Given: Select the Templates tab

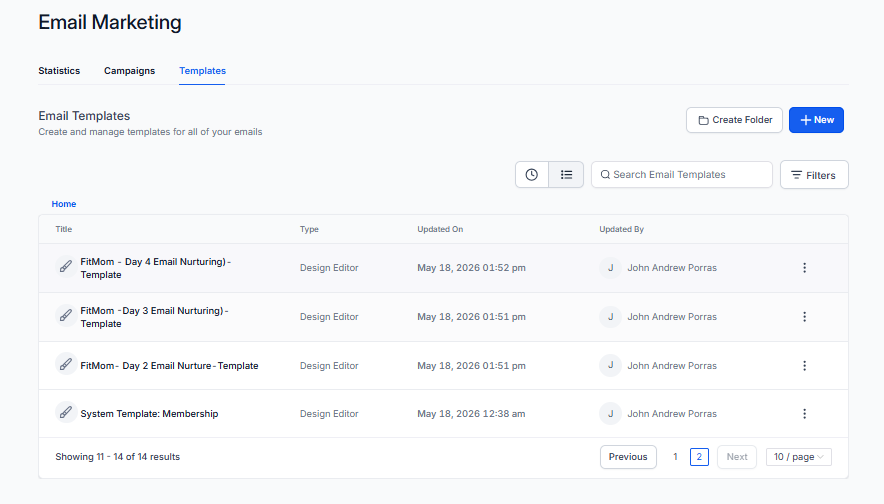Looking at the screenshot, I should click(x=202, y=71).
